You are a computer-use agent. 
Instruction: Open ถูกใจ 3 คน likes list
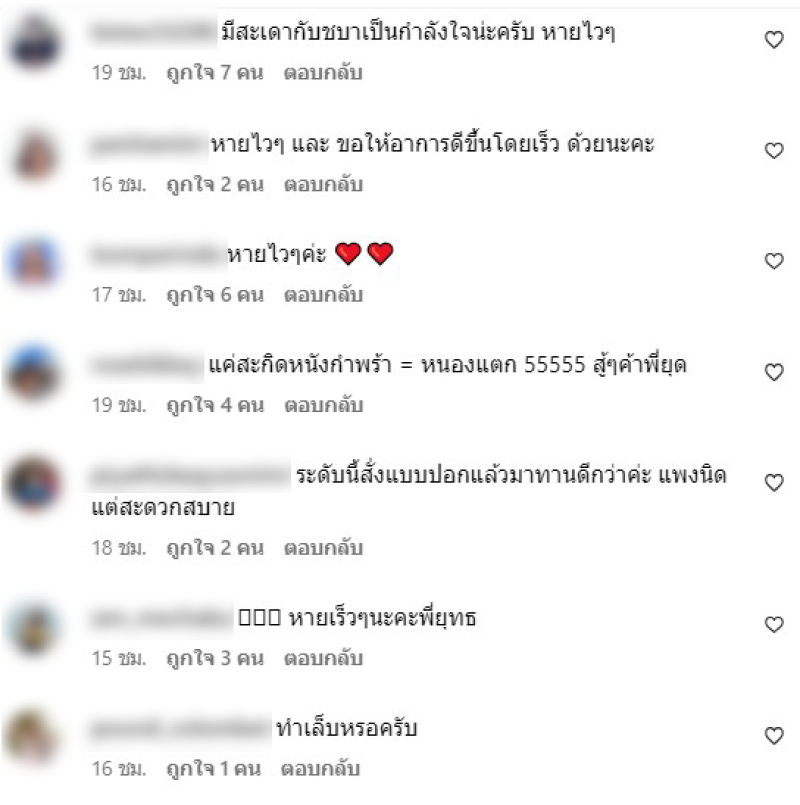[215, 658]
